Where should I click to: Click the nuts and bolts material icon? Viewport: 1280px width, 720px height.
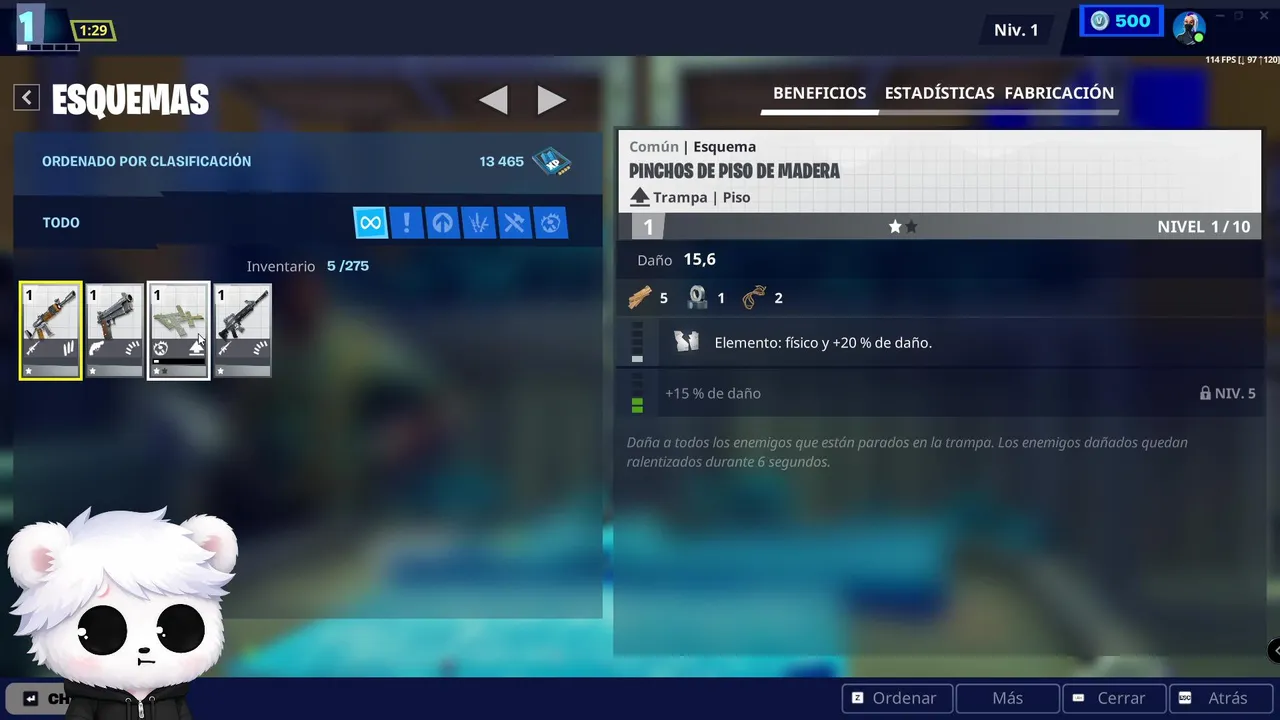point(697,297)
